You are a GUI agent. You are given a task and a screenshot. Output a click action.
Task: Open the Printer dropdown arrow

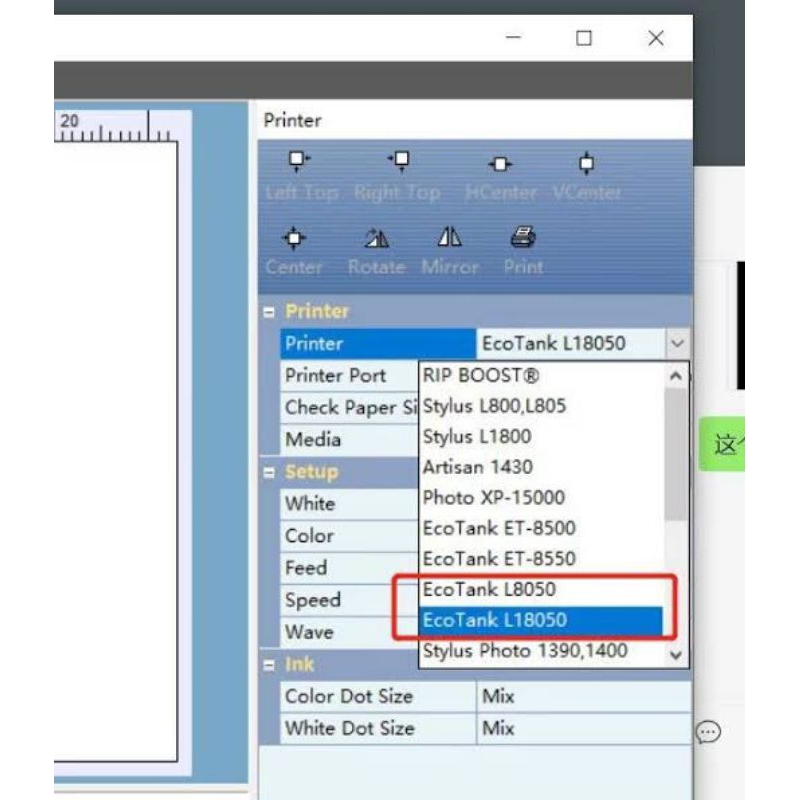point(678,343)
